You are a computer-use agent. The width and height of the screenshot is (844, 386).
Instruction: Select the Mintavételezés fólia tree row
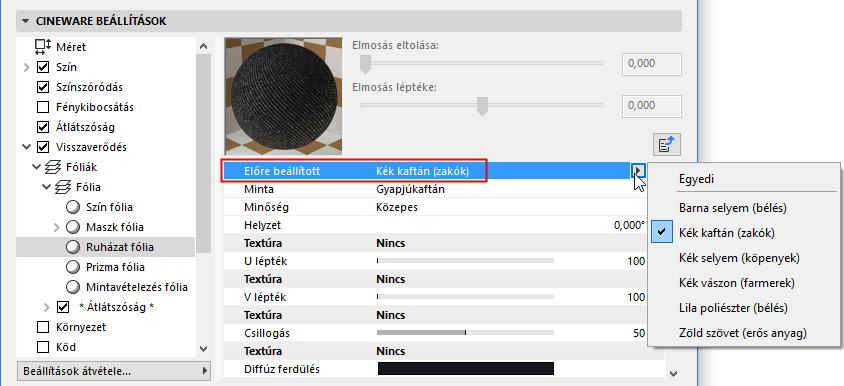[x=106, y=287]
